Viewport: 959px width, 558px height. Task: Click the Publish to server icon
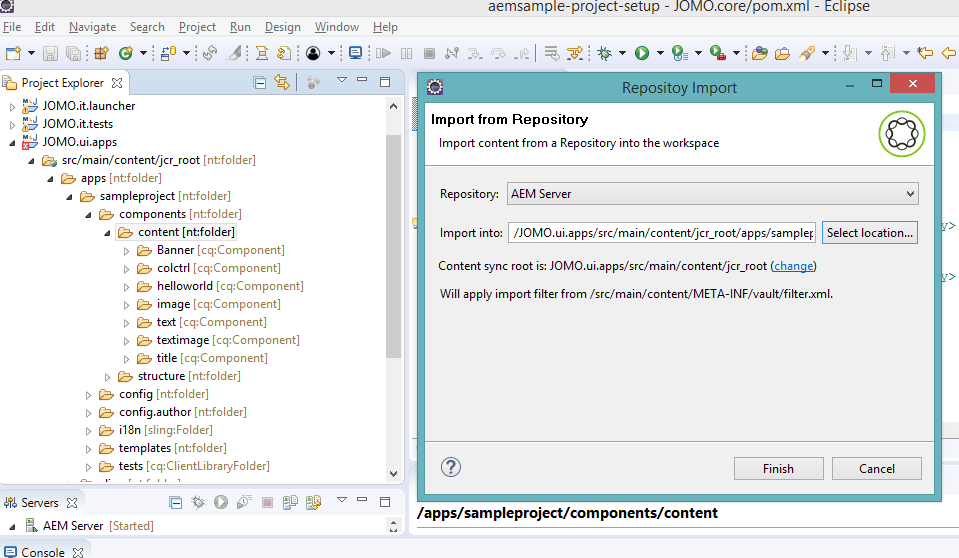coord(290,503)
